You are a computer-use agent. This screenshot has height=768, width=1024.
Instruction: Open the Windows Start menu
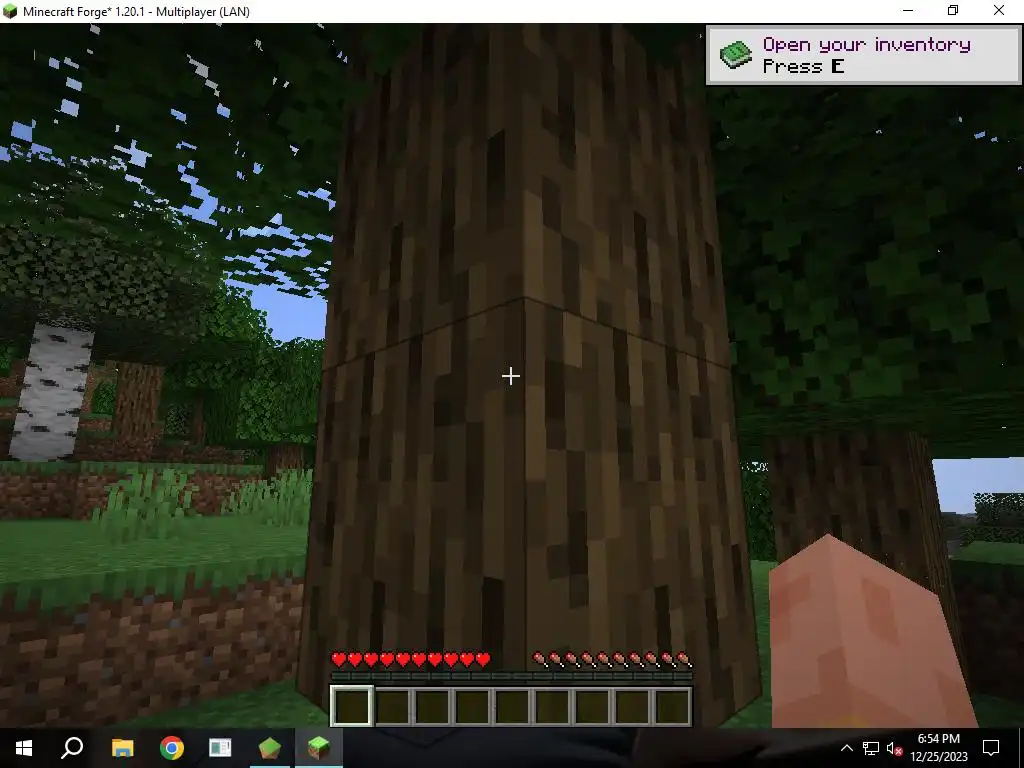coord(24,748)
